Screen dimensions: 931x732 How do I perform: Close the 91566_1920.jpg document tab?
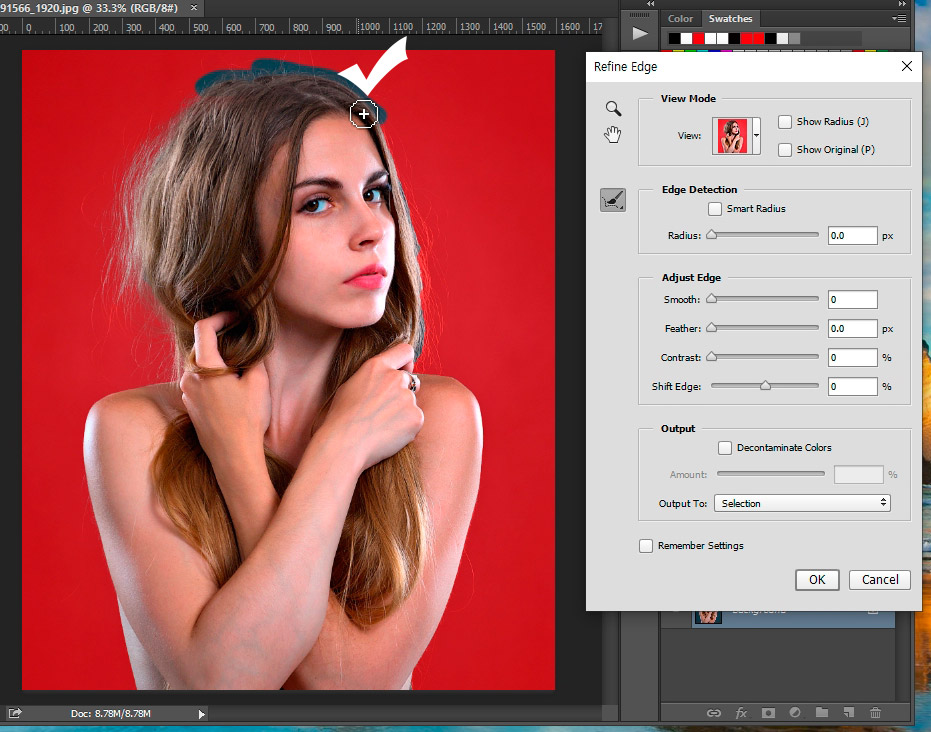click(194, 8)
